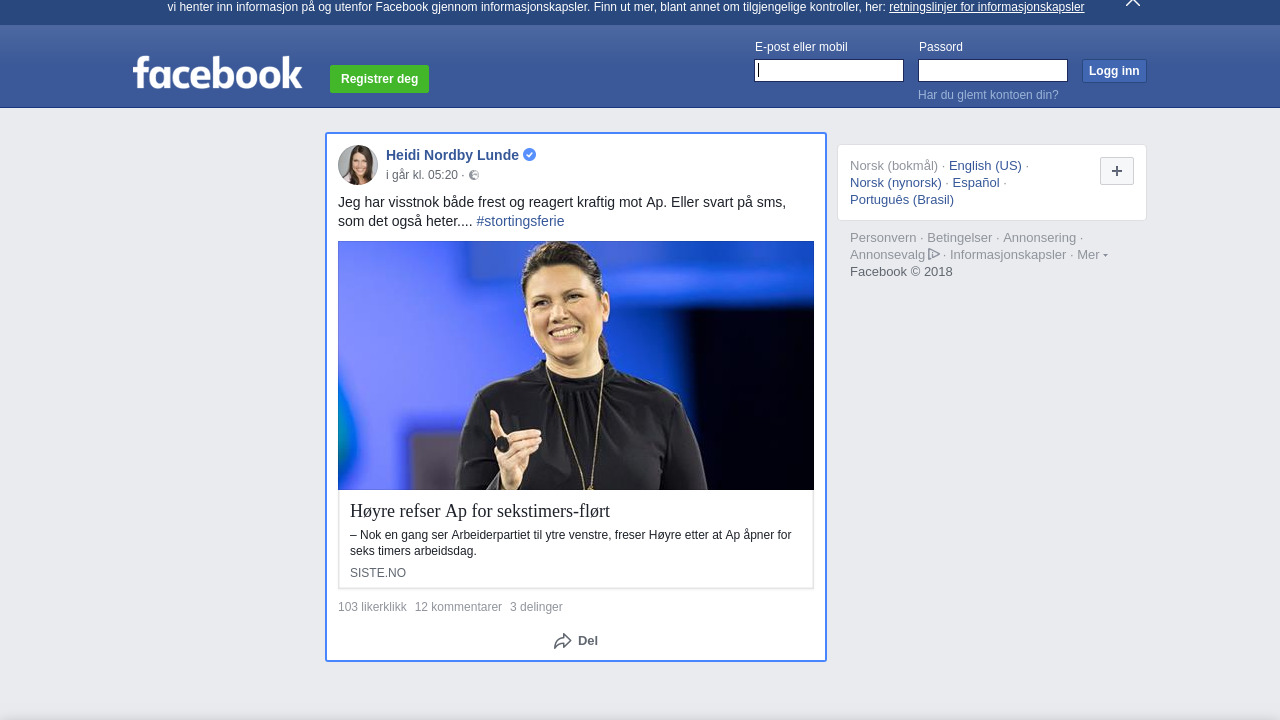Open the cookie guidelines link
The image size is (1280, 720).
pos(986,7)
